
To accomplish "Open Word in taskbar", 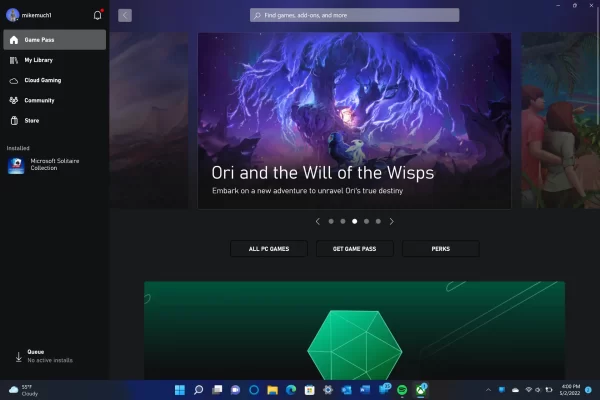I will coord(365,390).
